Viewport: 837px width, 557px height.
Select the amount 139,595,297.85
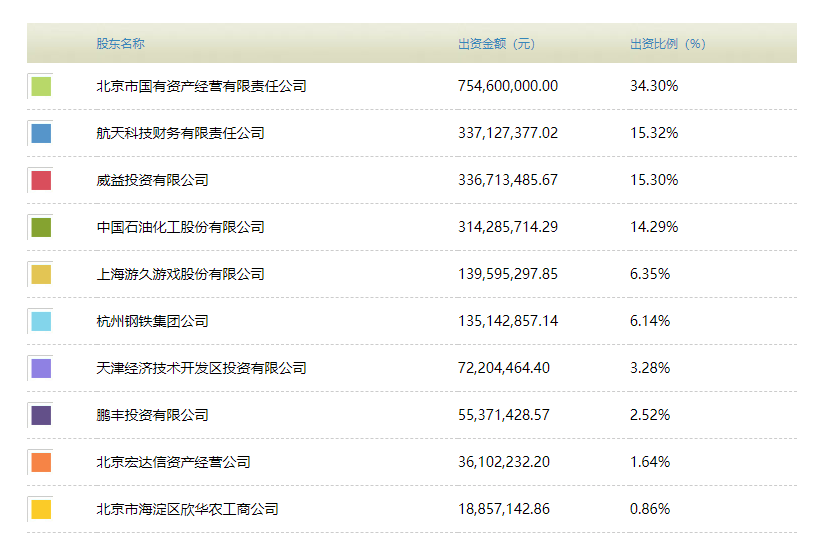(508, 274)
